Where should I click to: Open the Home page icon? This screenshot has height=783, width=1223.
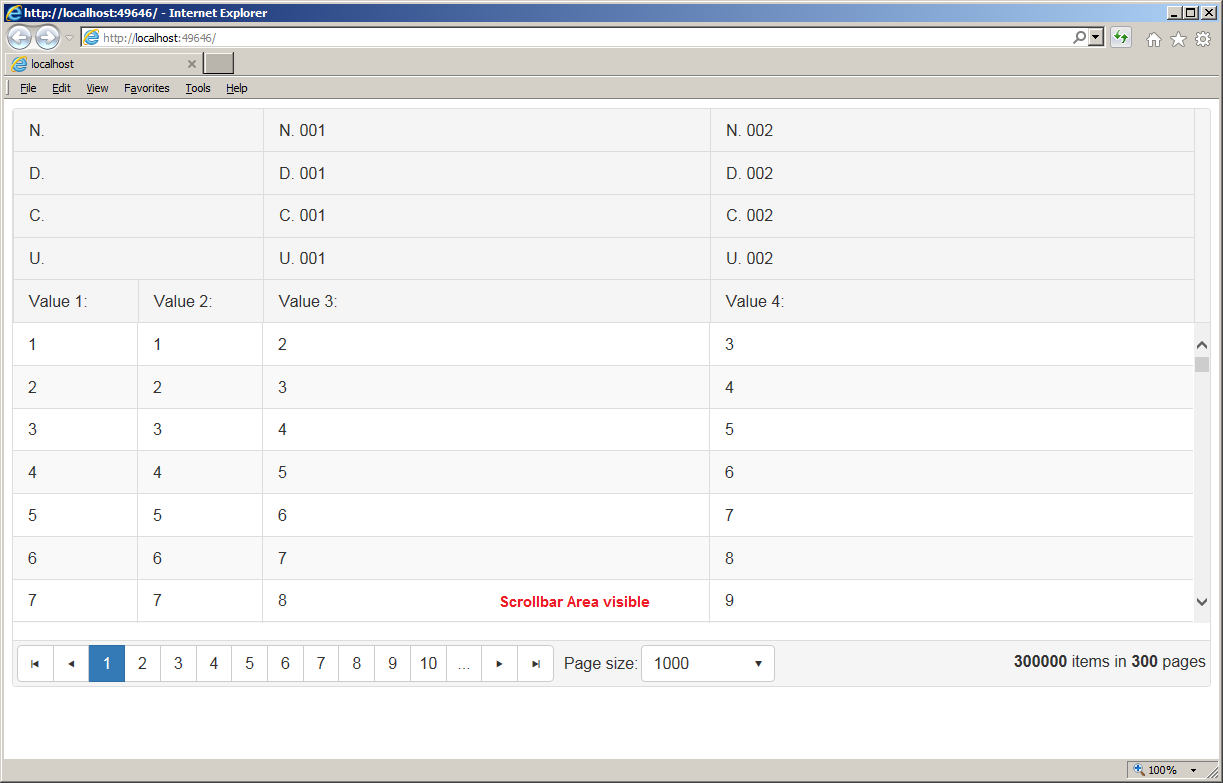1154,39
